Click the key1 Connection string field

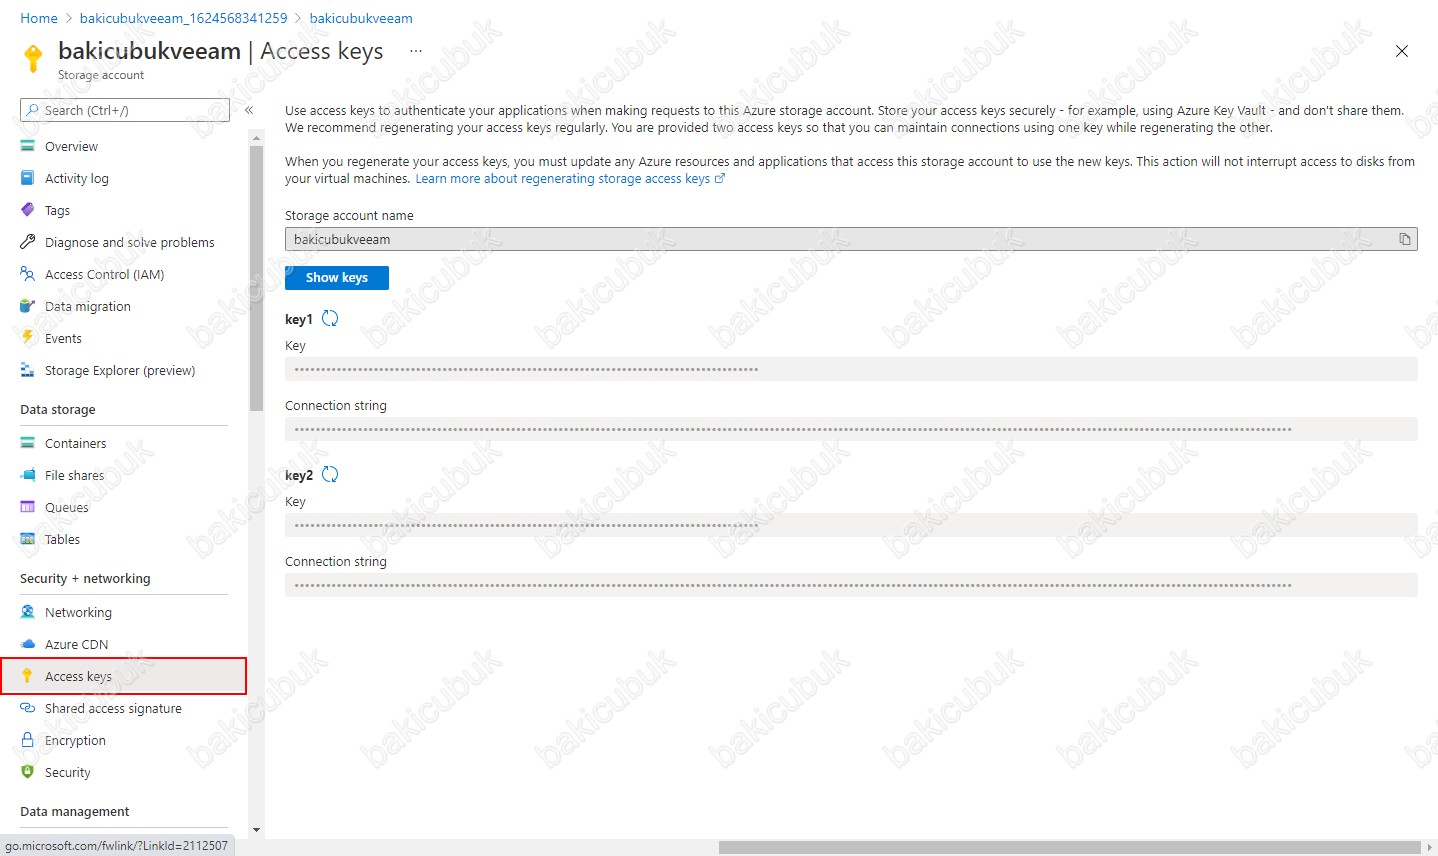point(851,429)
